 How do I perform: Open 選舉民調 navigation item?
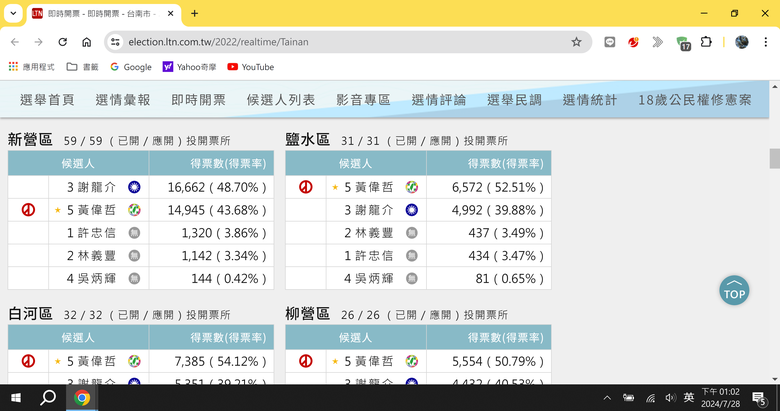click(x=514, y=100)
